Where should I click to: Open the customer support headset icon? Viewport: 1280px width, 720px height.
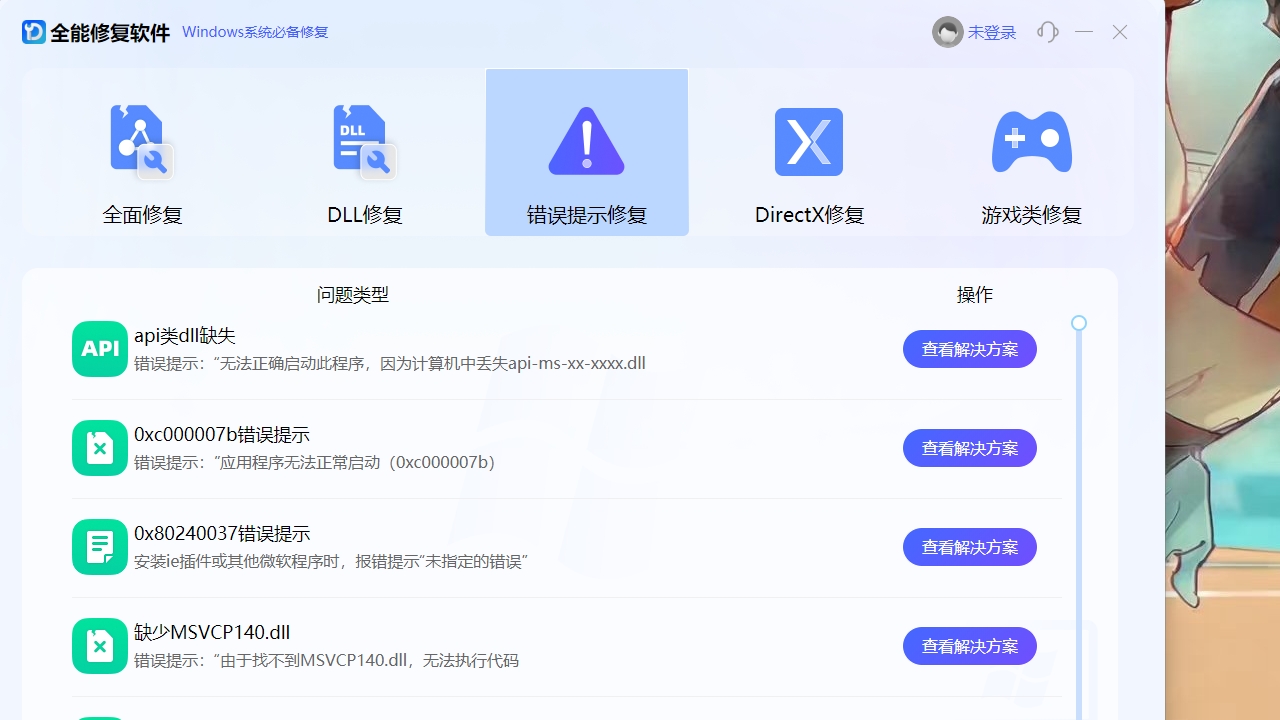(x=1047, y=32)
